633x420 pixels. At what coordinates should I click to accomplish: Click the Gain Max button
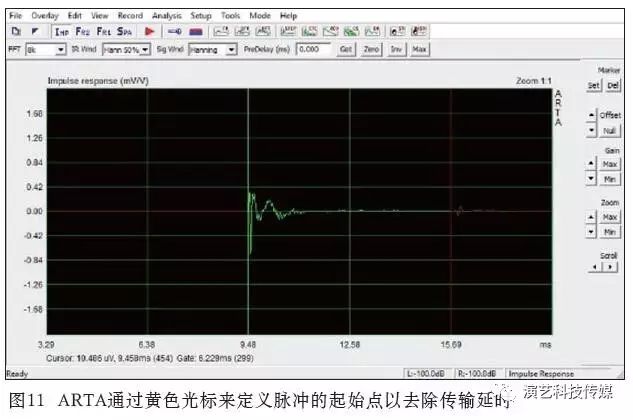click(610, 164)
